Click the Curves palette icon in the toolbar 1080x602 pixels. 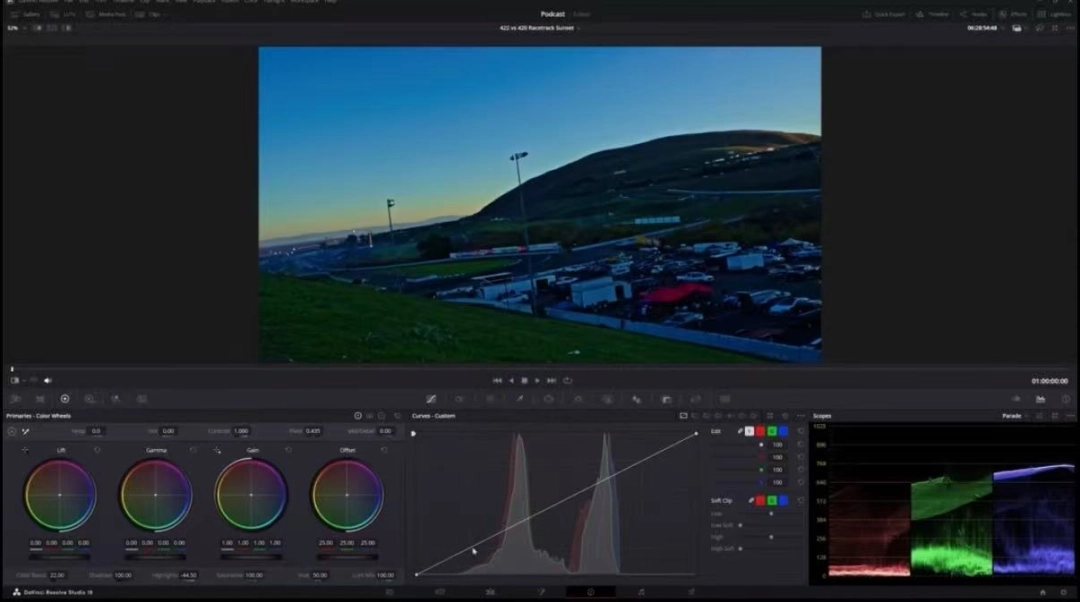(x=431, y=399)
